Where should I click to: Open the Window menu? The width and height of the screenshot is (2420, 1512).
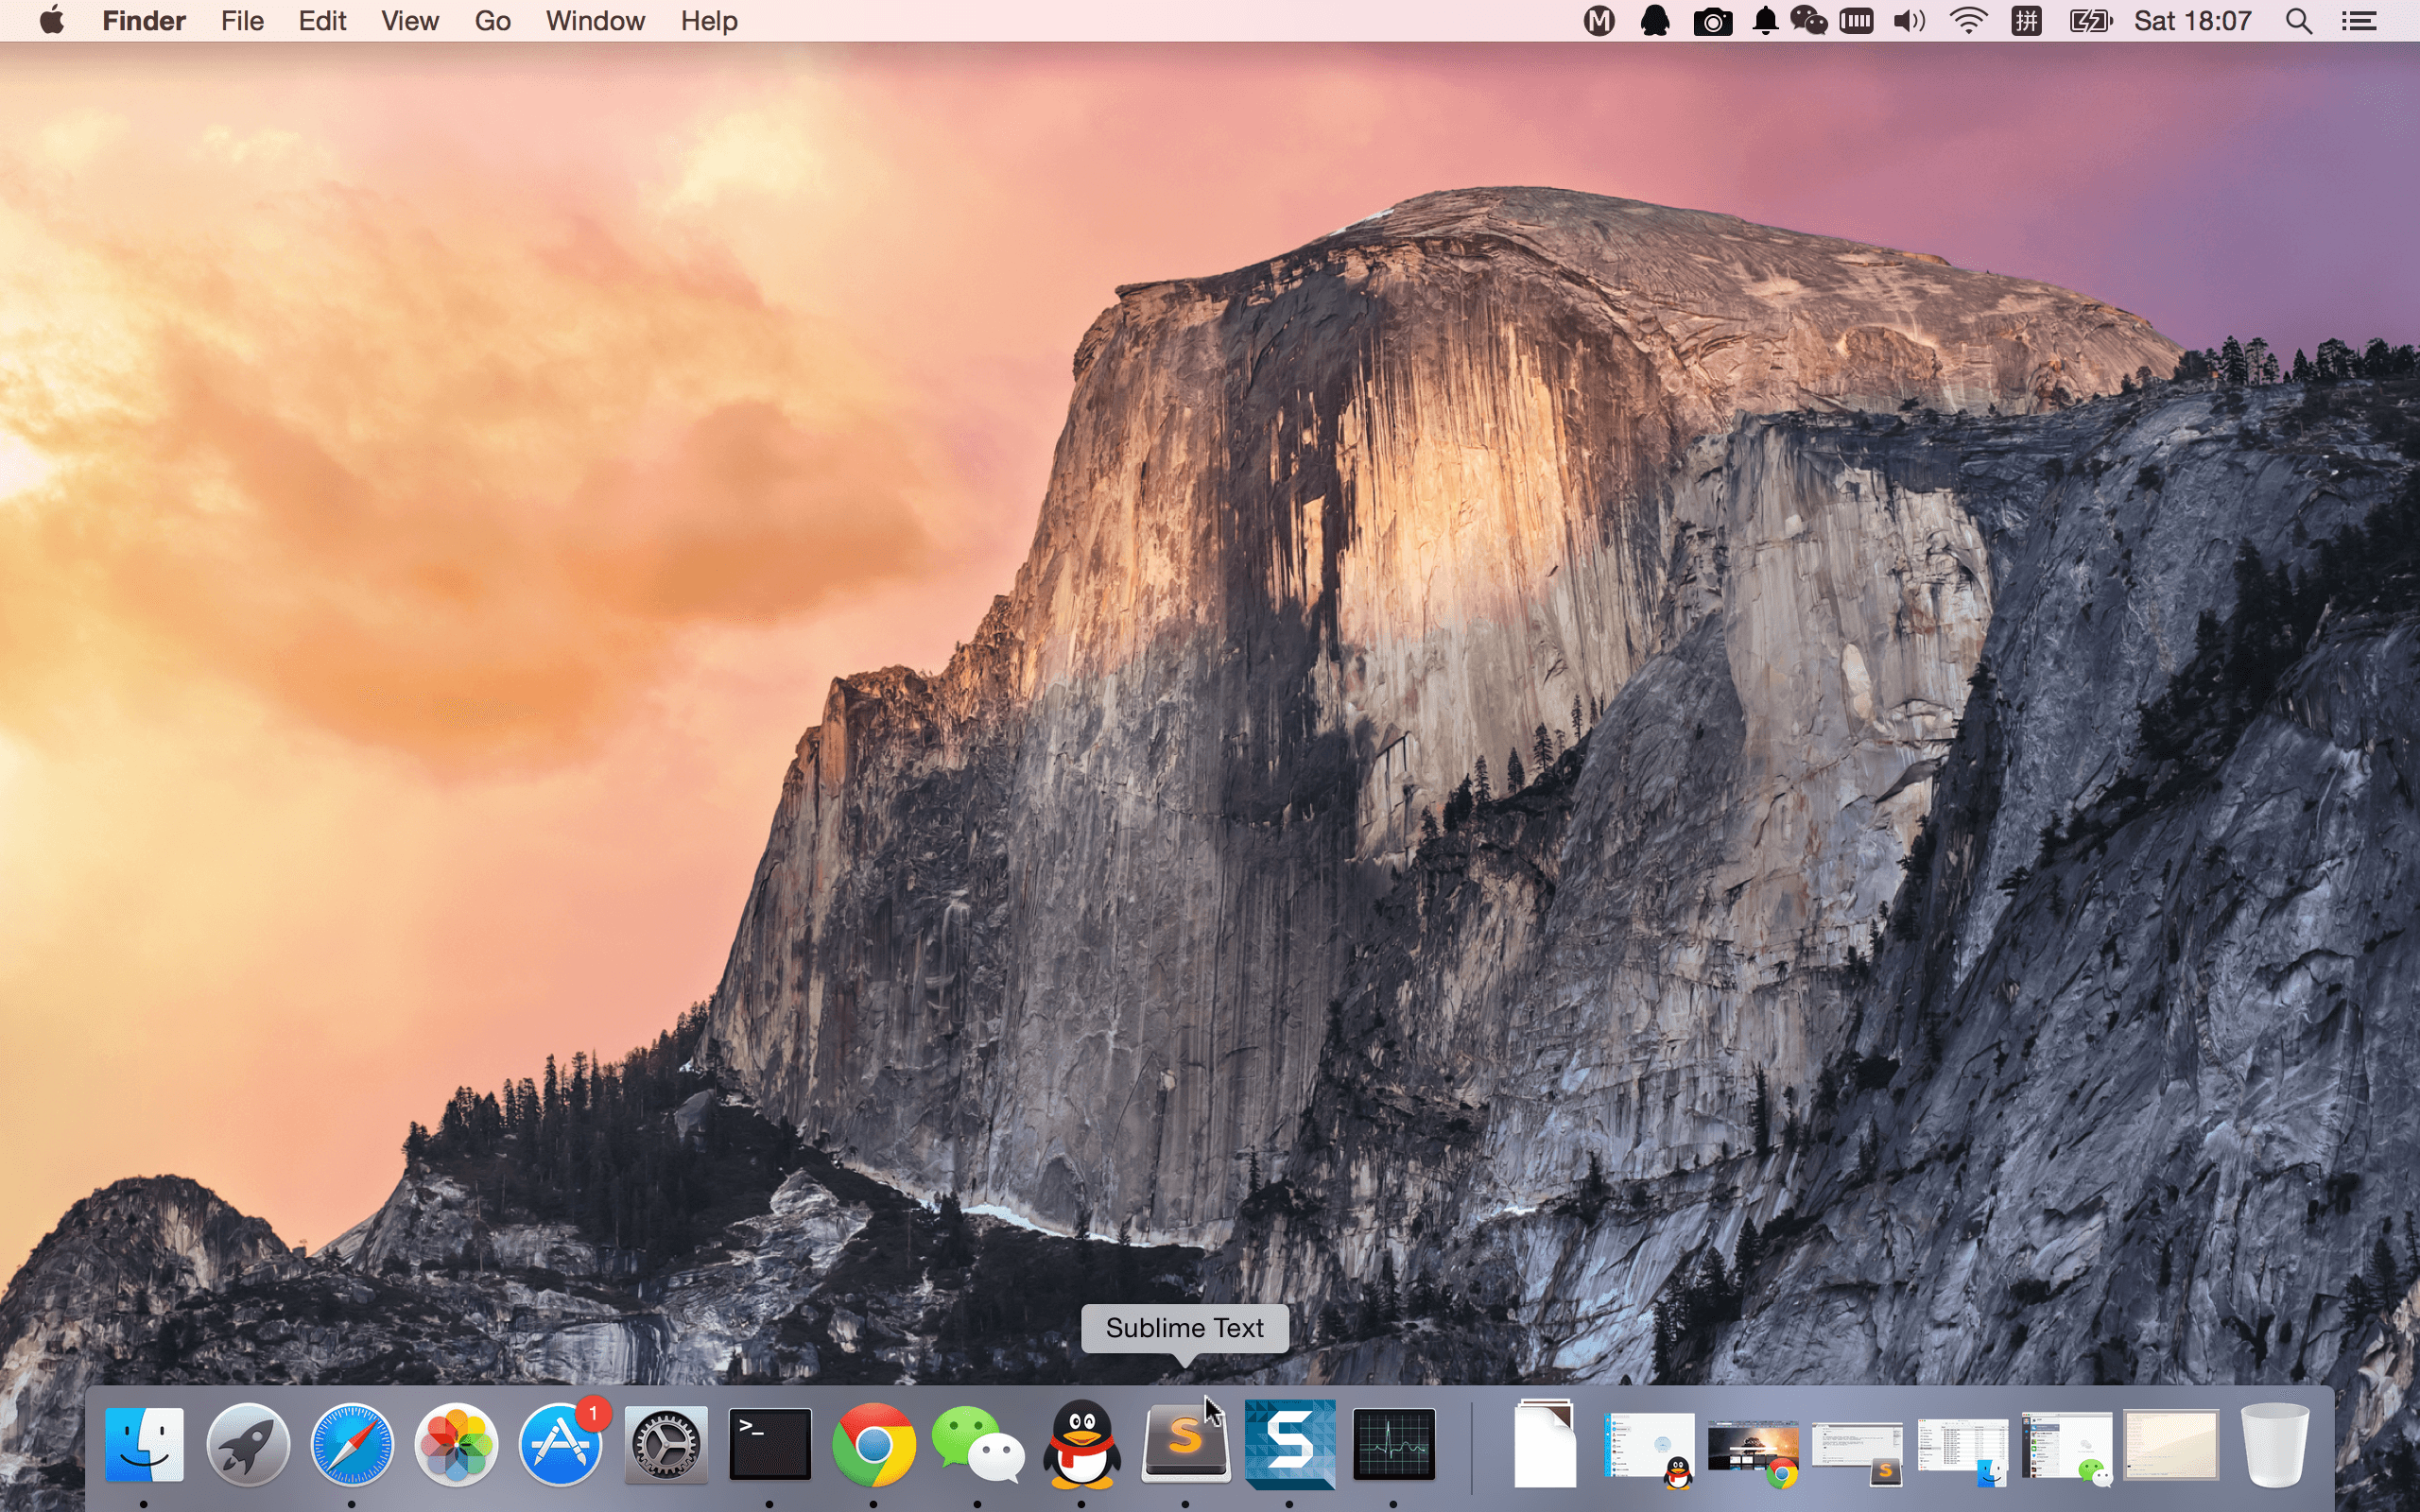pos(595,21)
